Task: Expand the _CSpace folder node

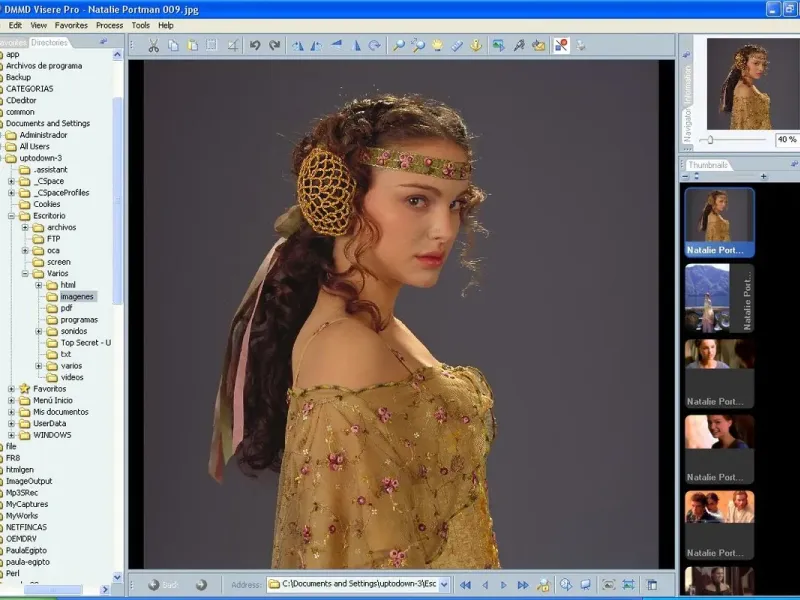Action: pos(11,181)
